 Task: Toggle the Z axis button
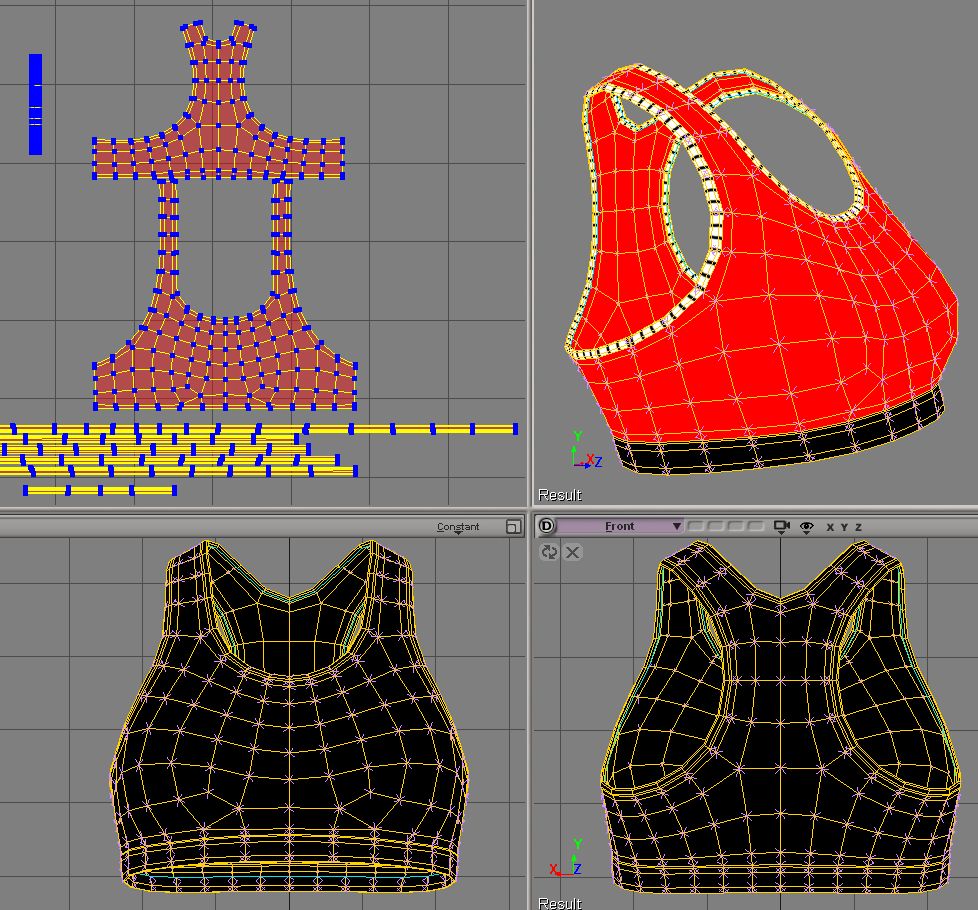tap(858, 527)
